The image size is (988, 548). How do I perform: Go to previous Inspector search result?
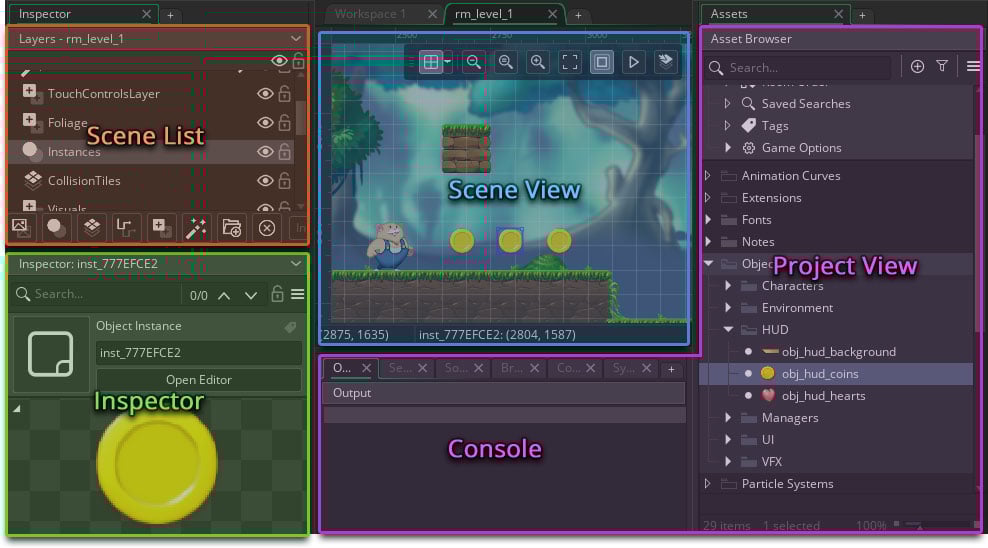coord(224,295)
